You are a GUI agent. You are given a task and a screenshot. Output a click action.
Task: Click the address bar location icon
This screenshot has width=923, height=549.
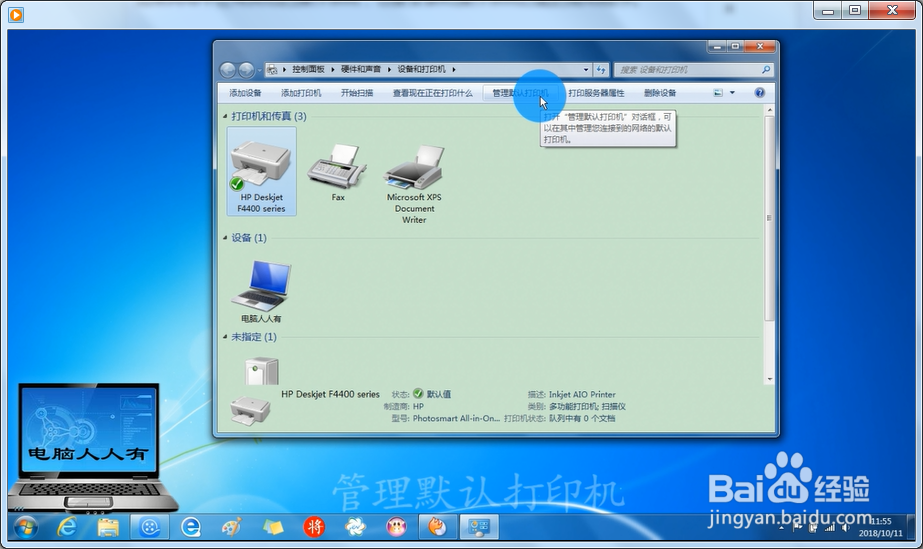pyautogui.click(x=272, y=69)
